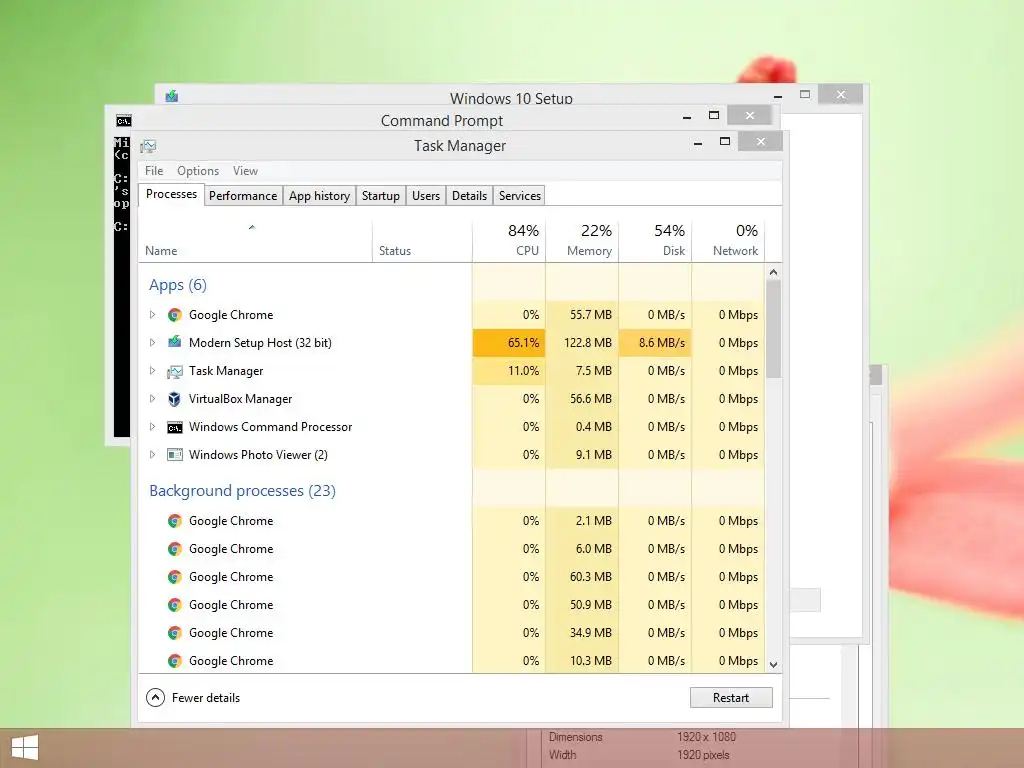The image size is (1024, 768).
Task: Click the Fewer details circle arrow icon
Action: [x=155, y=697]
